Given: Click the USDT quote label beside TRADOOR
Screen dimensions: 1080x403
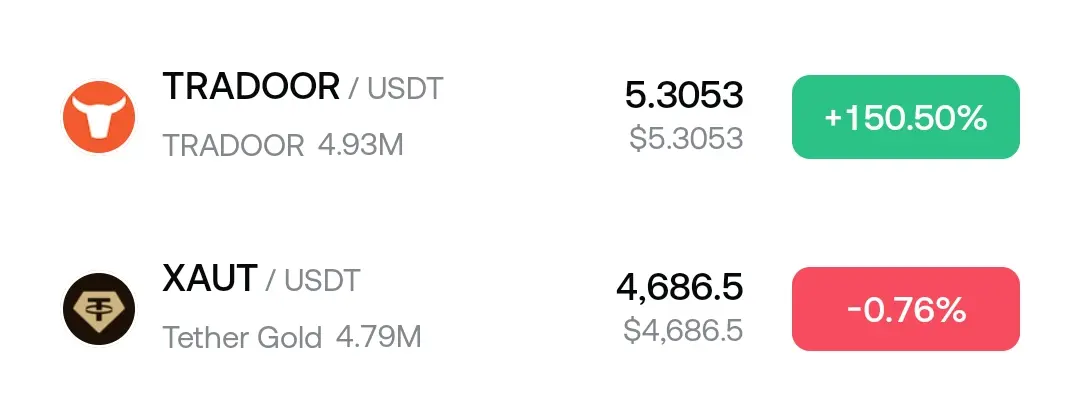Looking at the screenshot, I should pyautogui.click(x=405, y=89).
